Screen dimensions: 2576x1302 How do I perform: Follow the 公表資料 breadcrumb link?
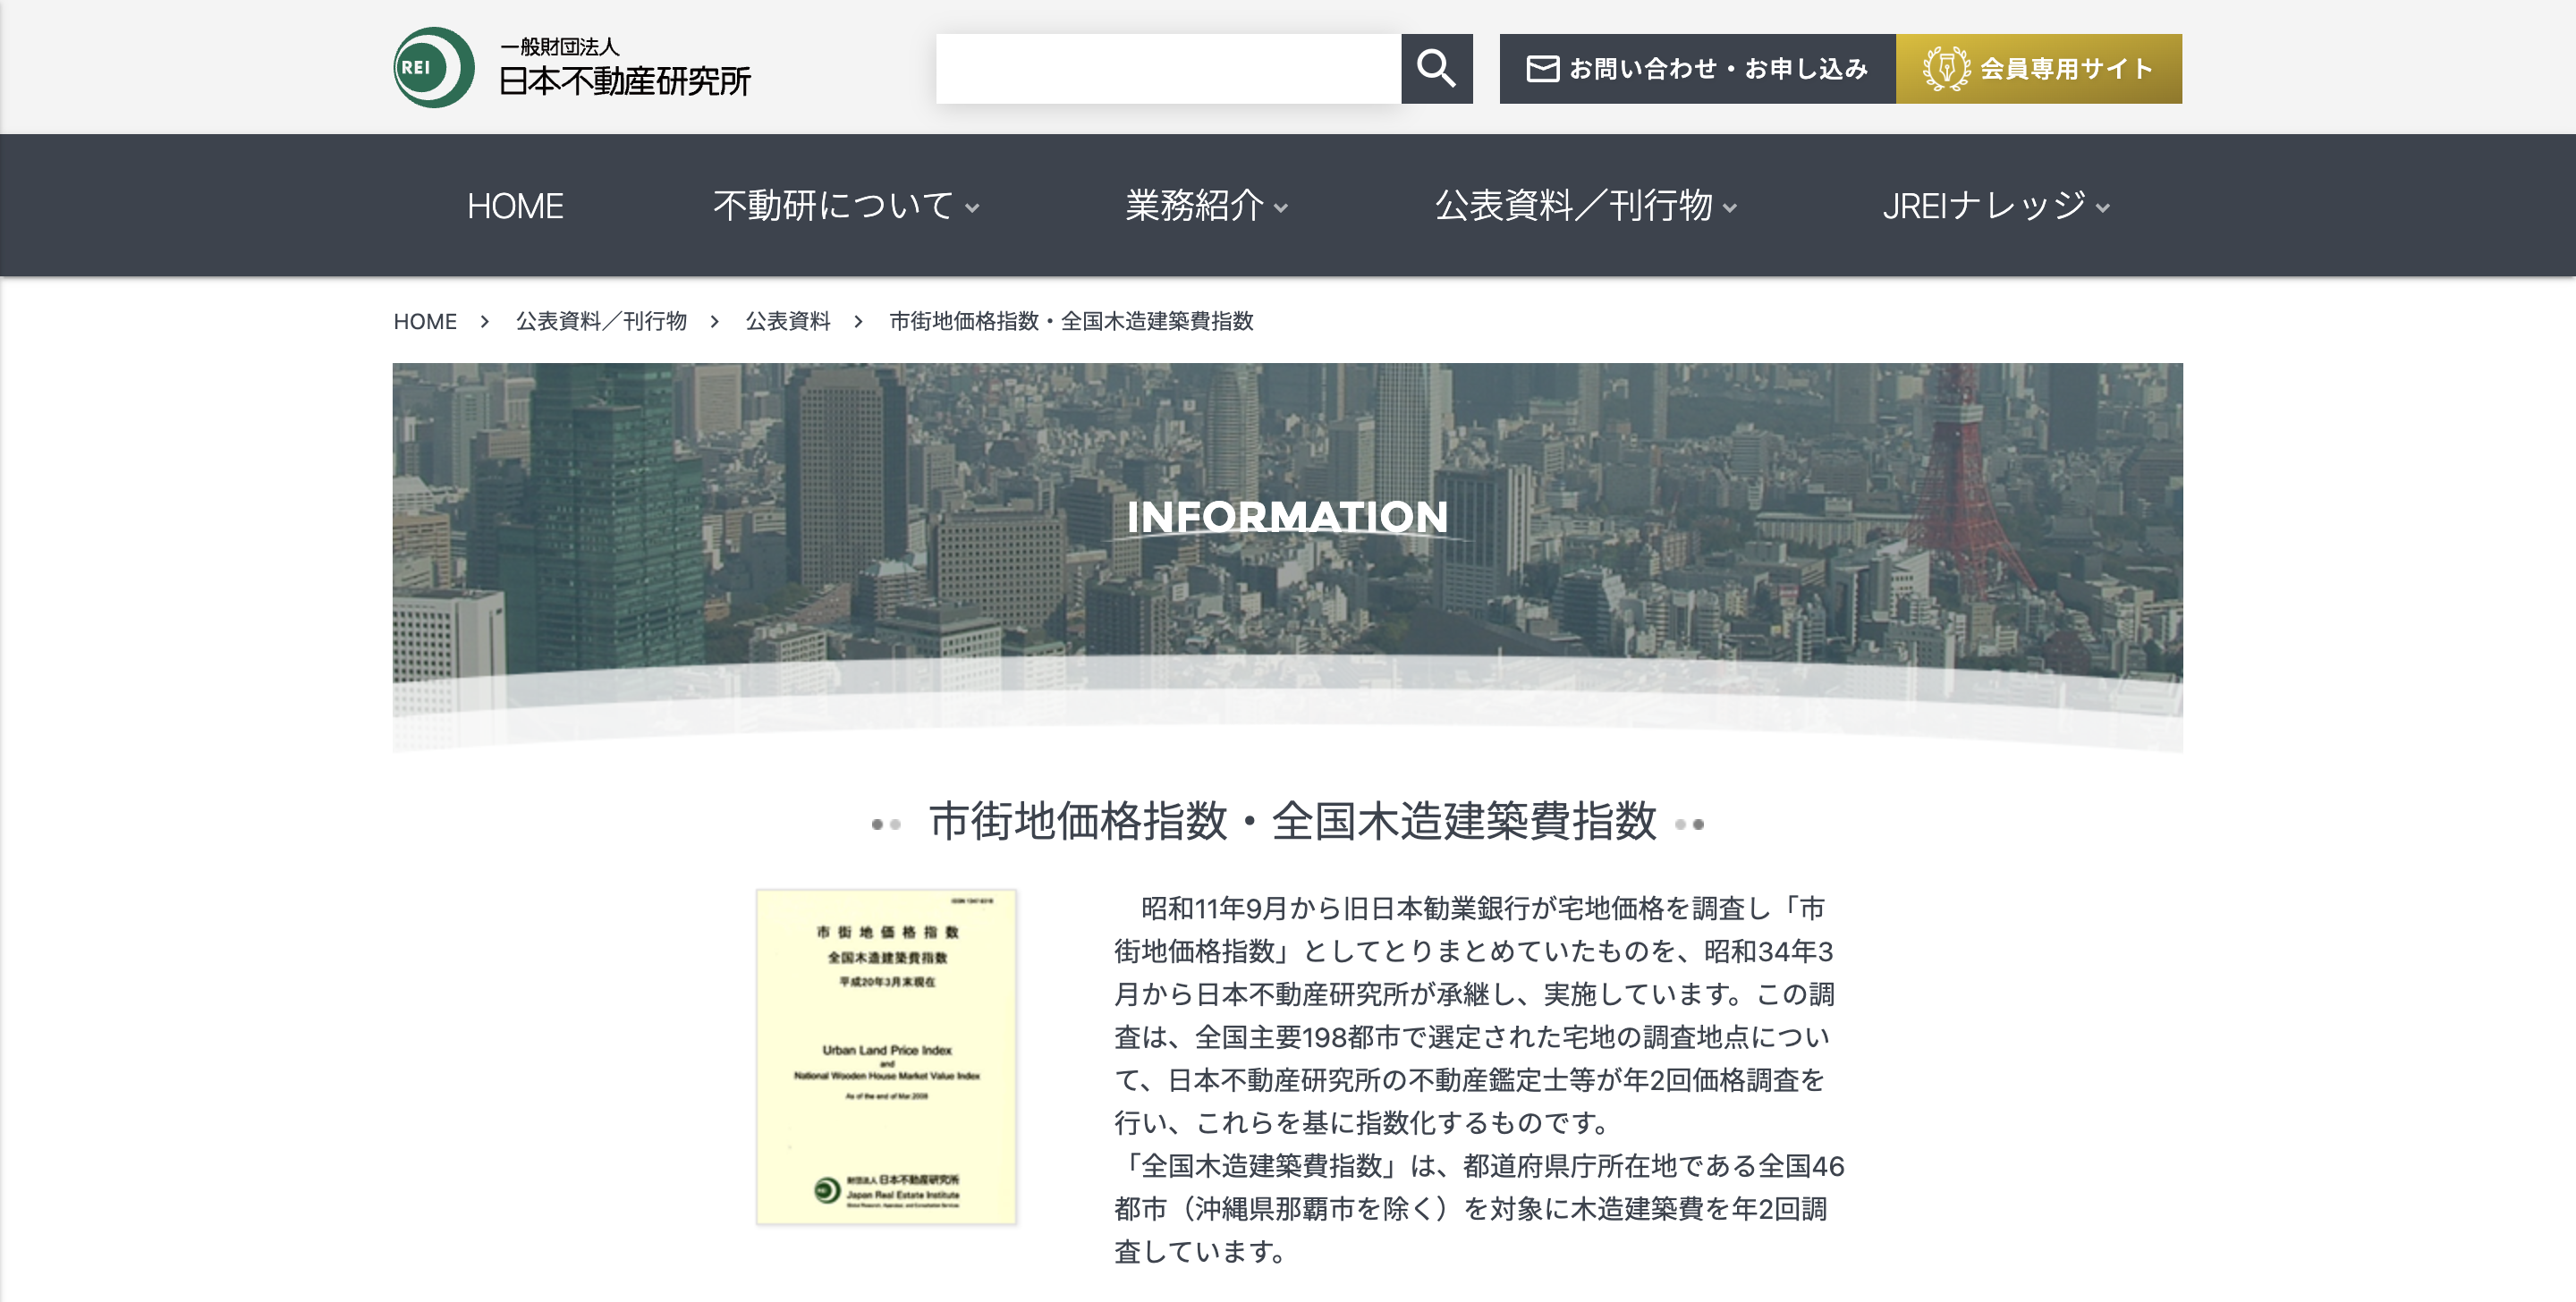787,321
